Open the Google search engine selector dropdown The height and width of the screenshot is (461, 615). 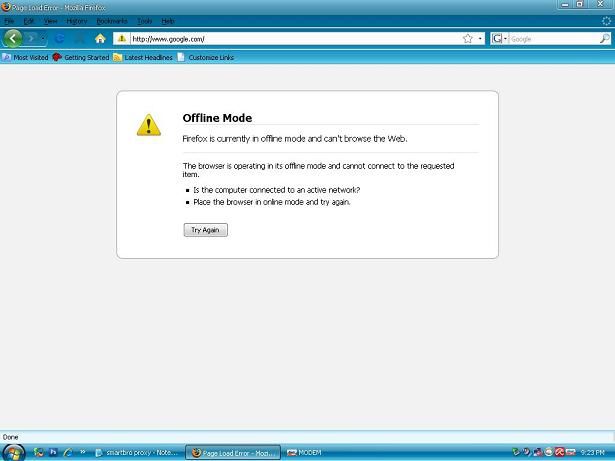[x=500, y=38]
